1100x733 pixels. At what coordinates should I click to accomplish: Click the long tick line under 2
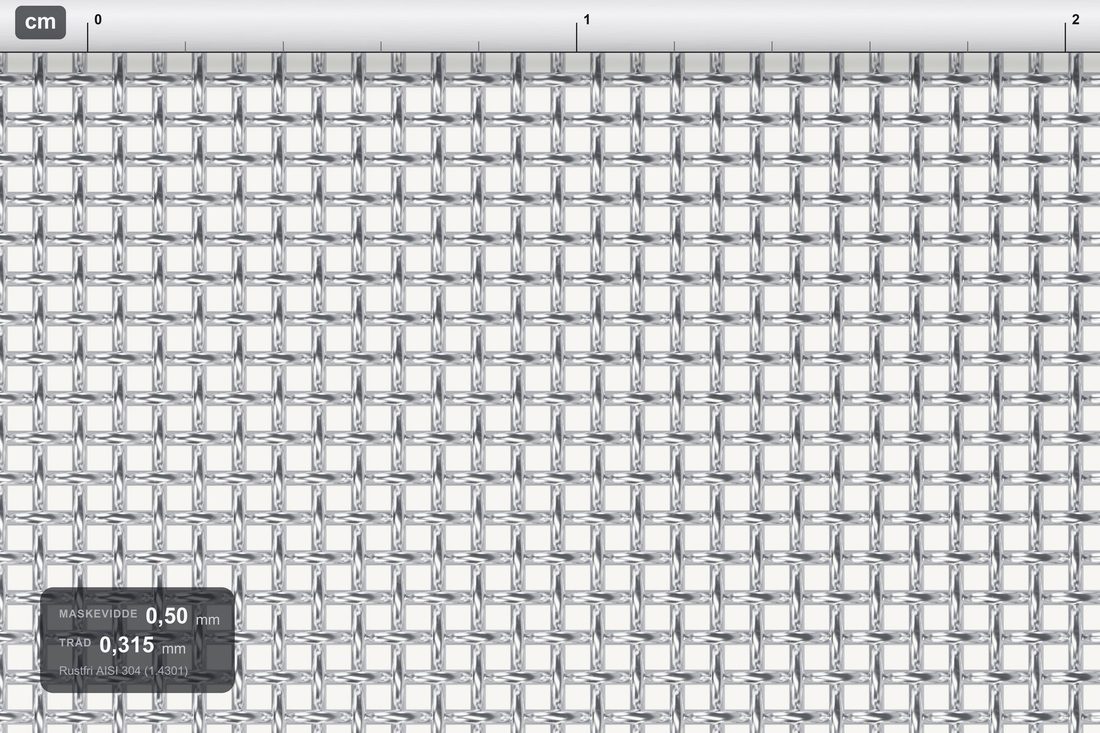coord(1065,36)
